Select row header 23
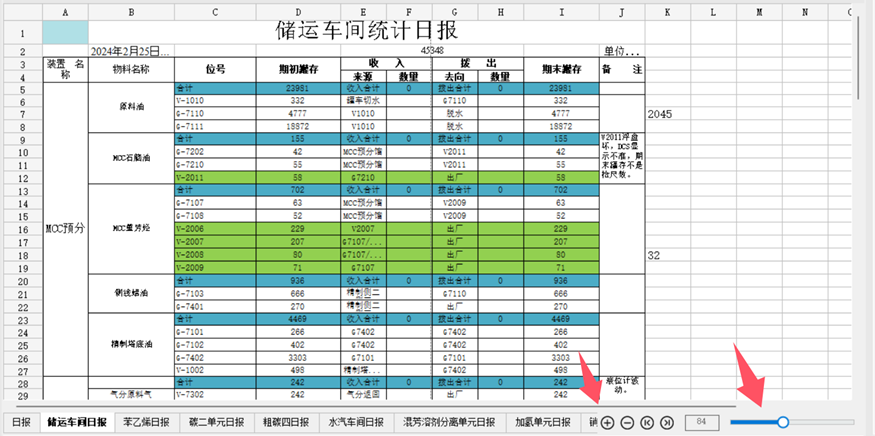Screen dimensions: 875x436 pos(22,319)
